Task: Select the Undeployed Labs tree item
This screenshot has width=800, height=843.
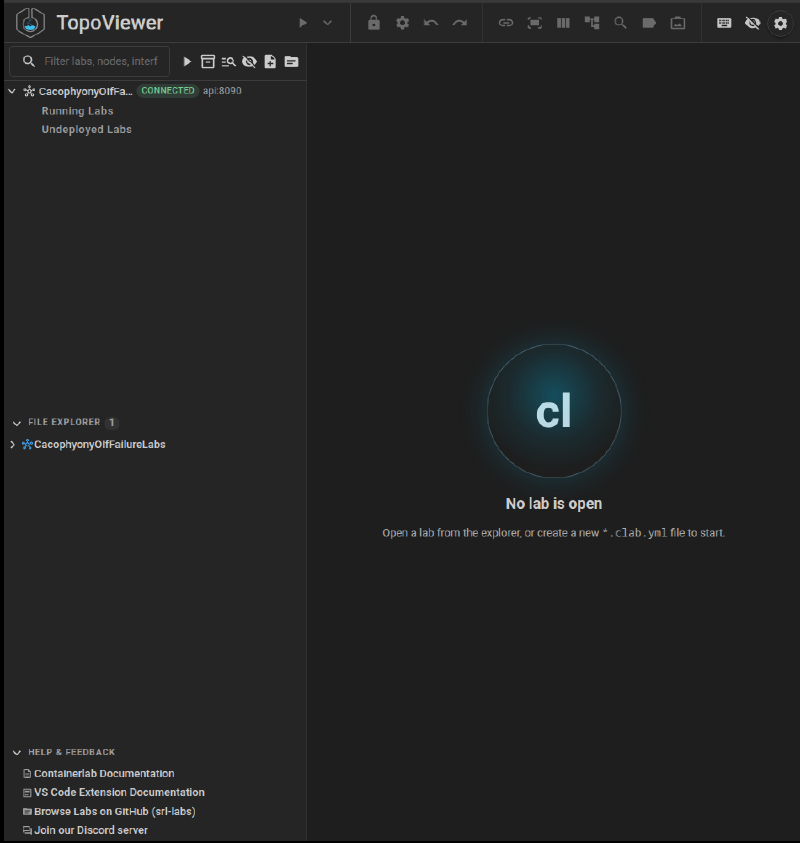Action: click(x=87, y=130)
